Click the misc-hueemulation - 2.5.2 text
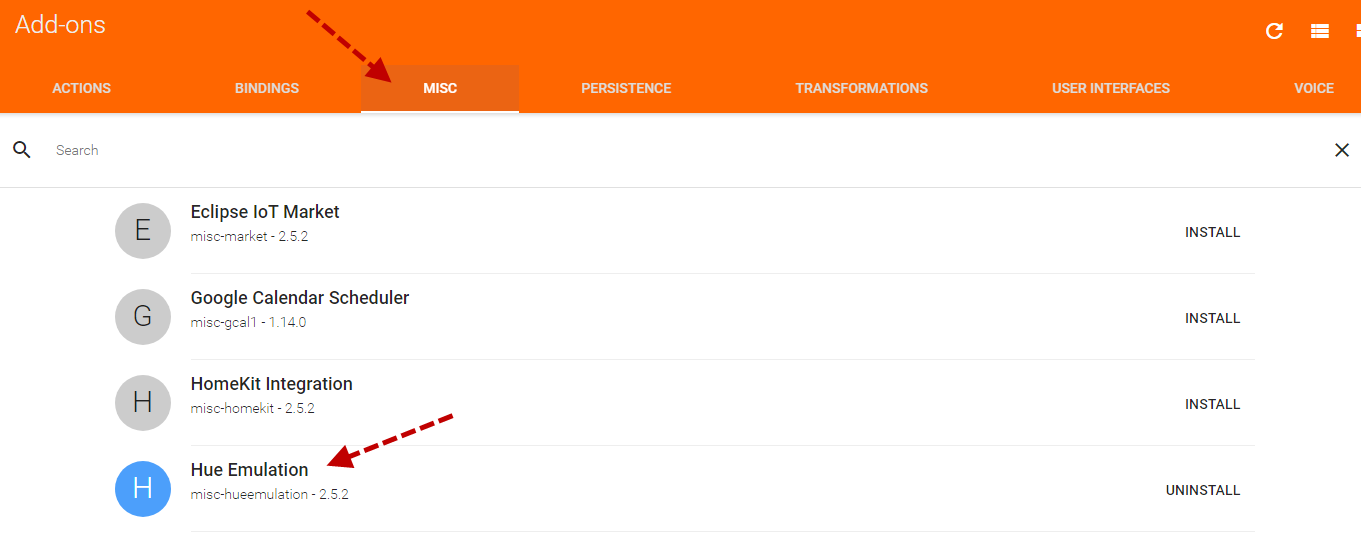Screen dimensions: 1361x537 coord(270,495)
